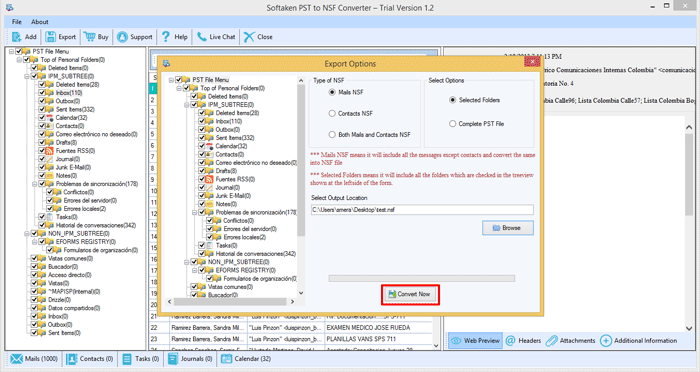Collapse NON_IPM_SUBTREE(0) in main tree
The width and height of the screenshot is (700, 372).
(x=27, y=234)
